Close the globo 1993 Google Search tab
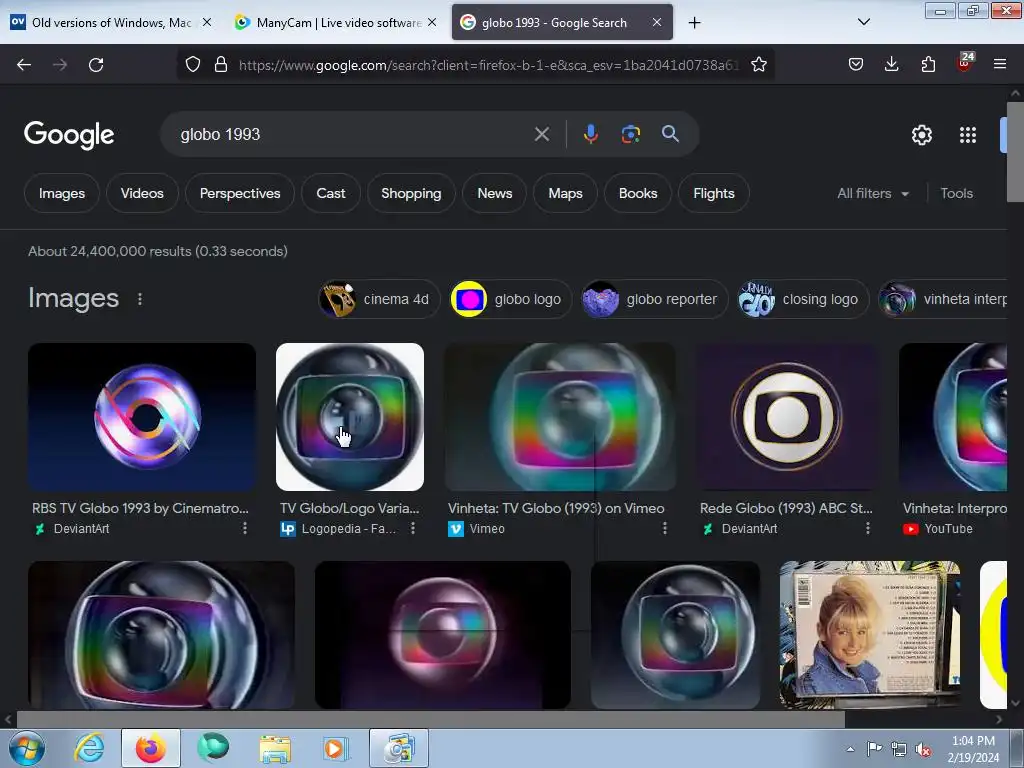 tap(657, 22)
